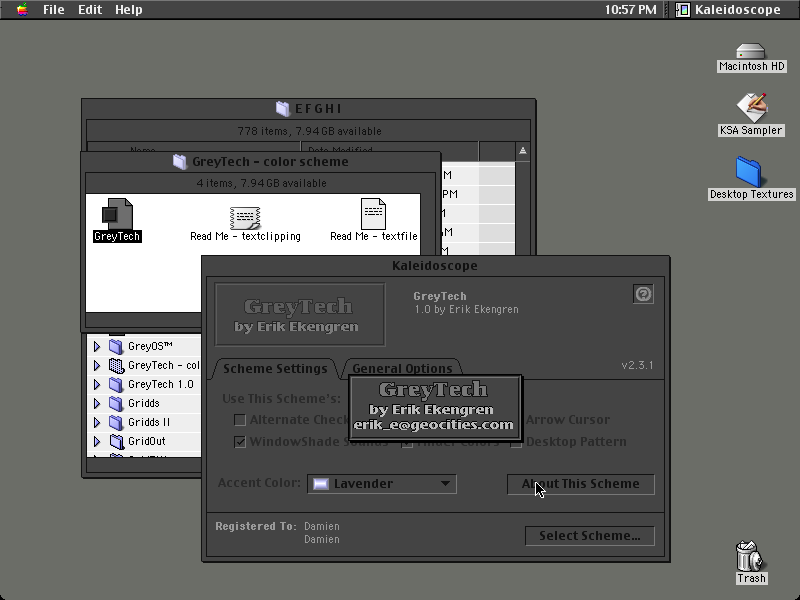Click the Kaleidoscope dialog title bar
This screenshot has width=800, height=600.
[x=435, y=266]
